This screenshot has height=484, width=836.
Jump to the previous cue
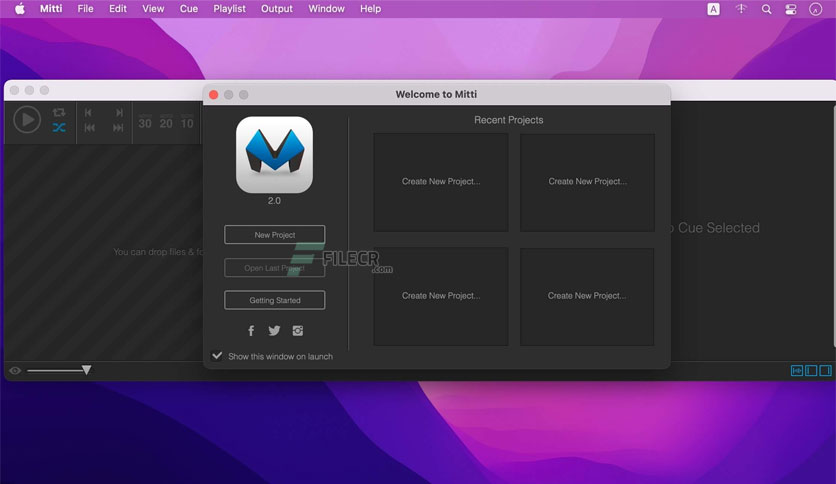89,112
